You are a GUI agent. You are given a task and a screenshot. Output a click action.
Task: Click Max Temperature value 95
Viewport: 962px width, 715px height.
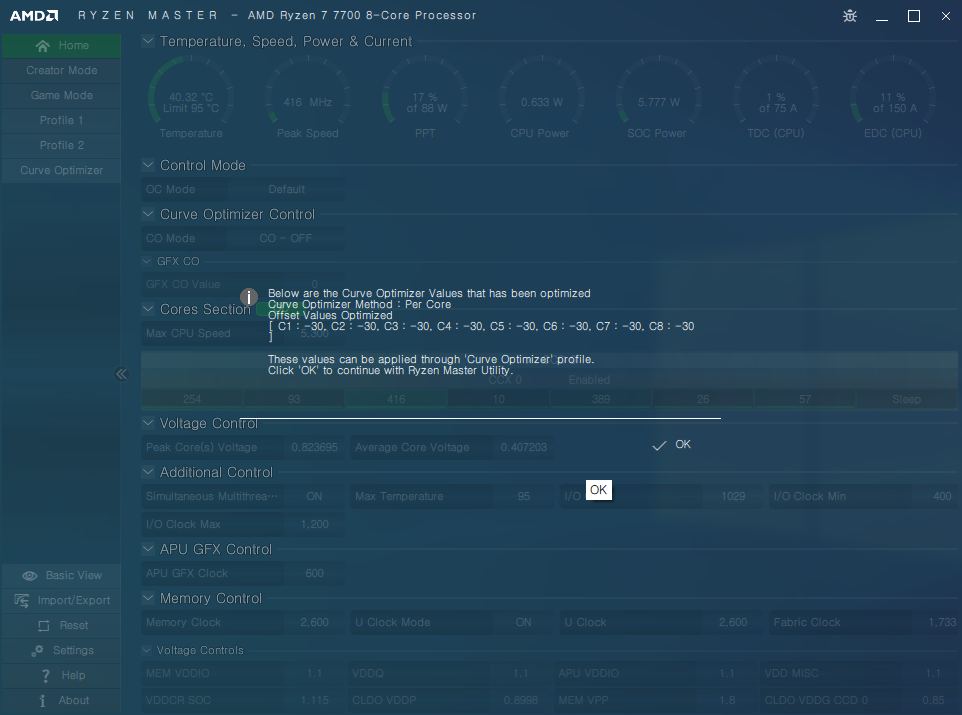(523, 497)
